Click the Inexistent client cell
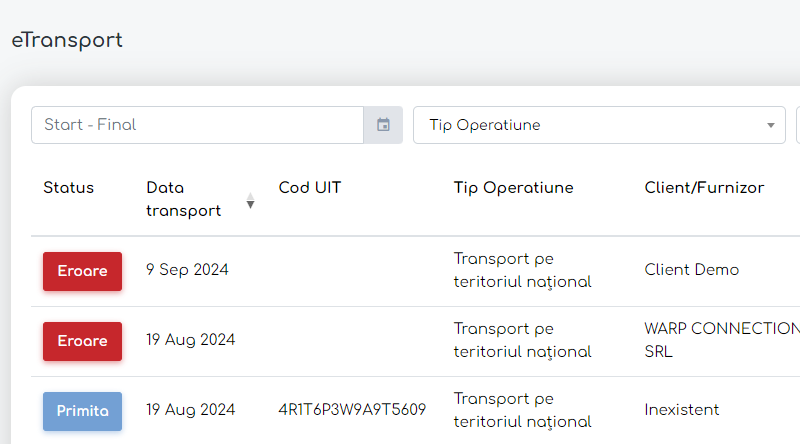The width and height of the screenshot is (800, 444). [x=682, y=410]
